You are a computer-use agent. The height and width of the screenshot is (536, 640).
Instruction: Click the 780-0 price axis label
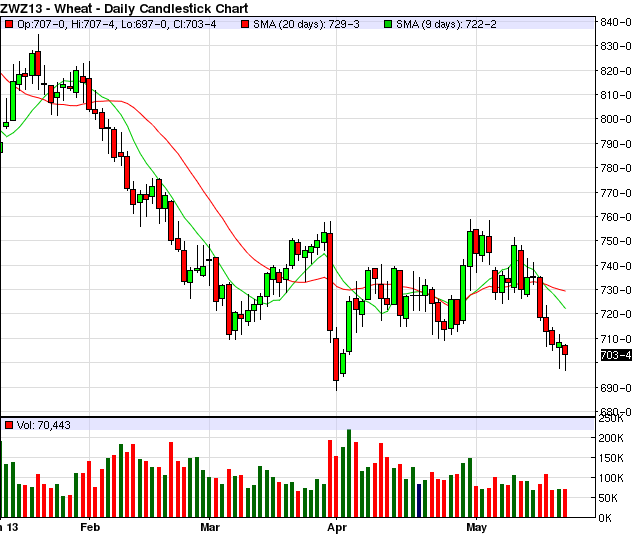(x=616, y=168)
